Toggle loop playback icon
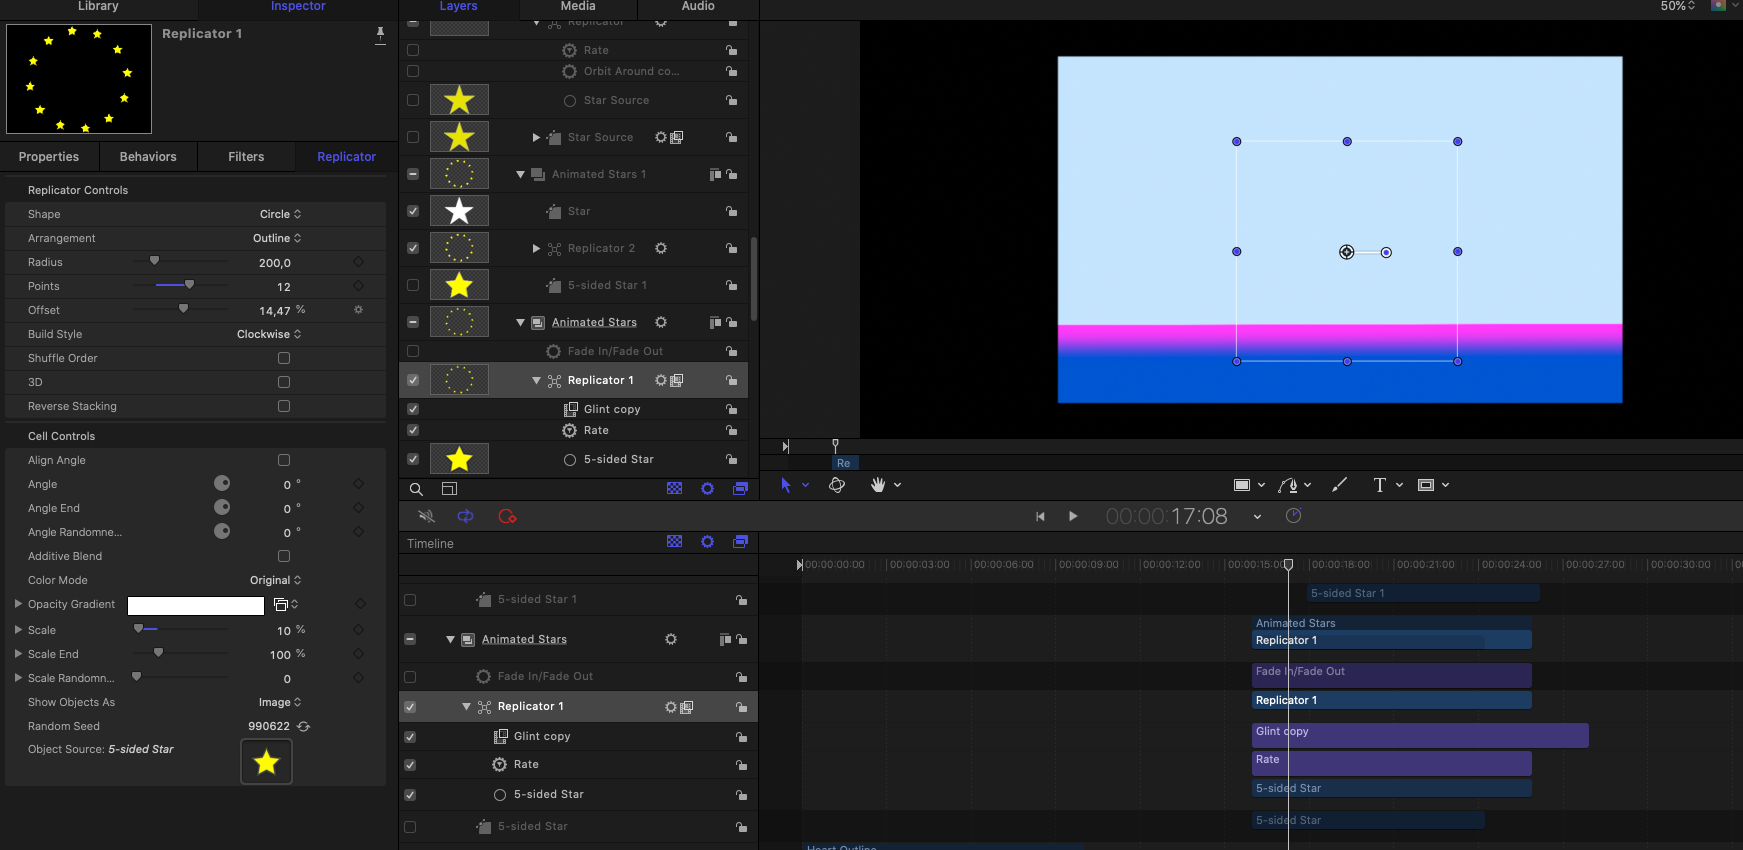This screenshot has height=850, width=1743. click(465, 516)
